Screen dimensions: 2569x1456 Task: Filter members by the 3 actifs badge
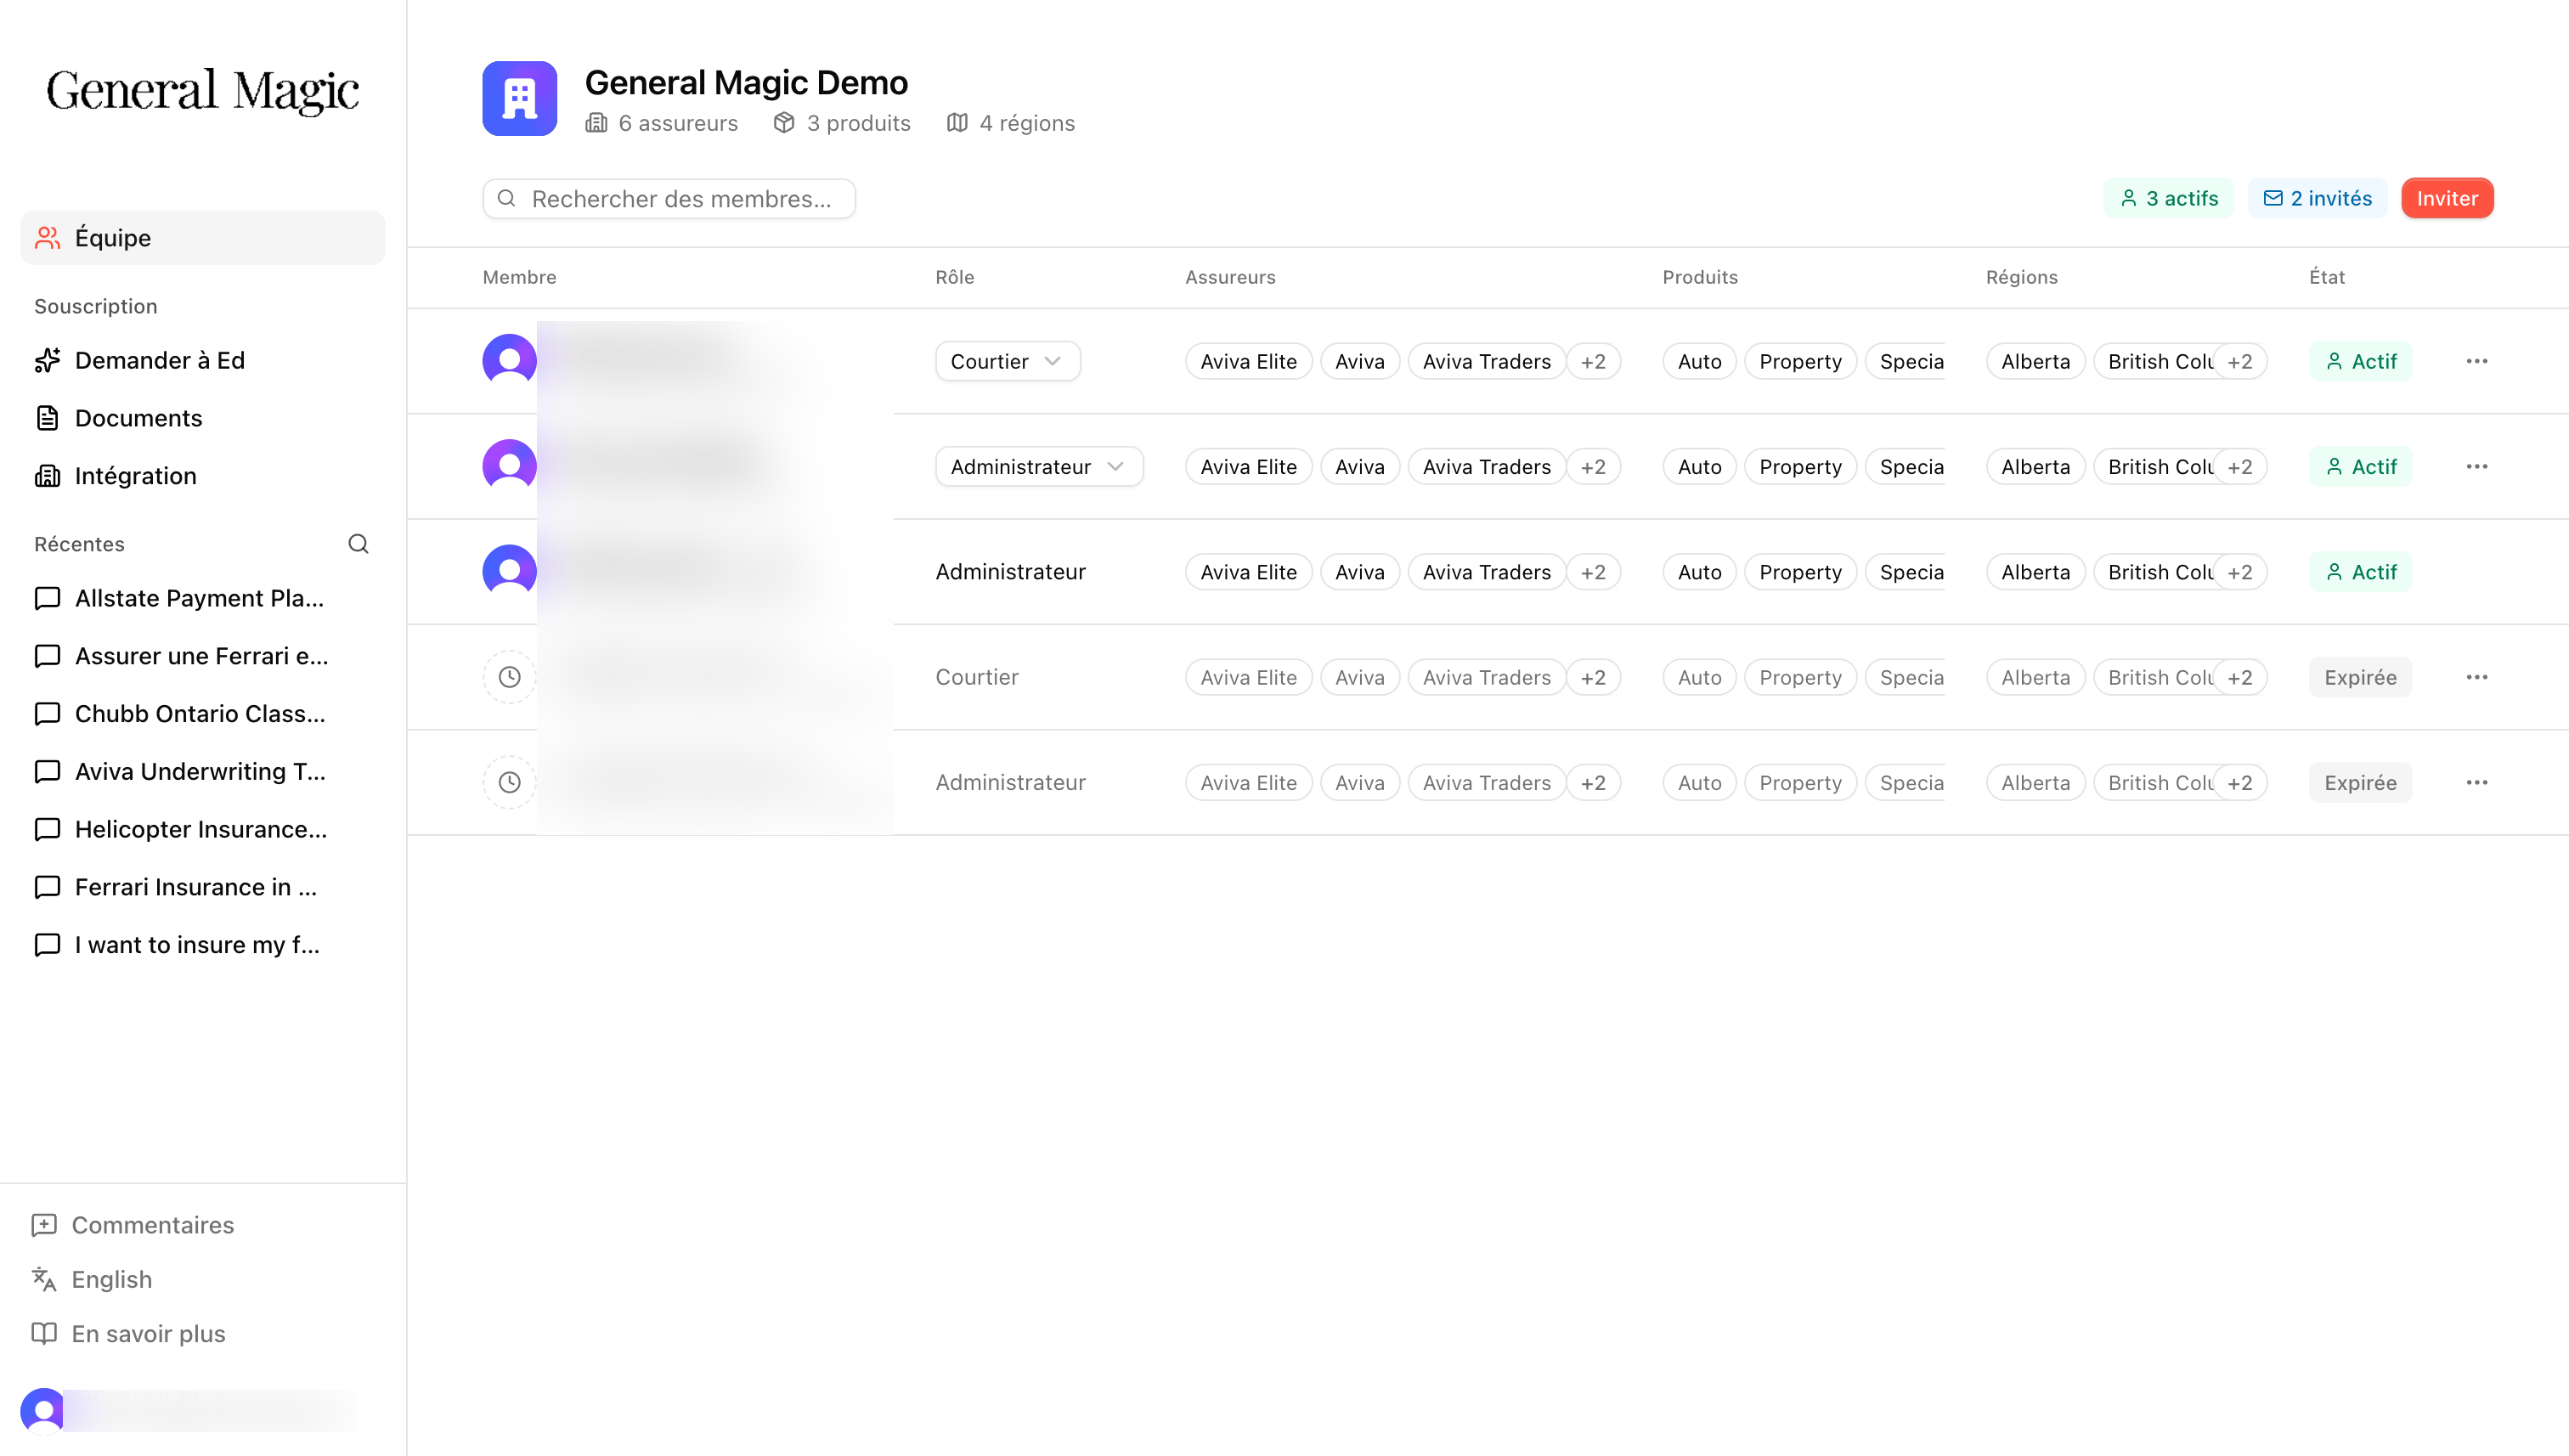coord(2168,198)
